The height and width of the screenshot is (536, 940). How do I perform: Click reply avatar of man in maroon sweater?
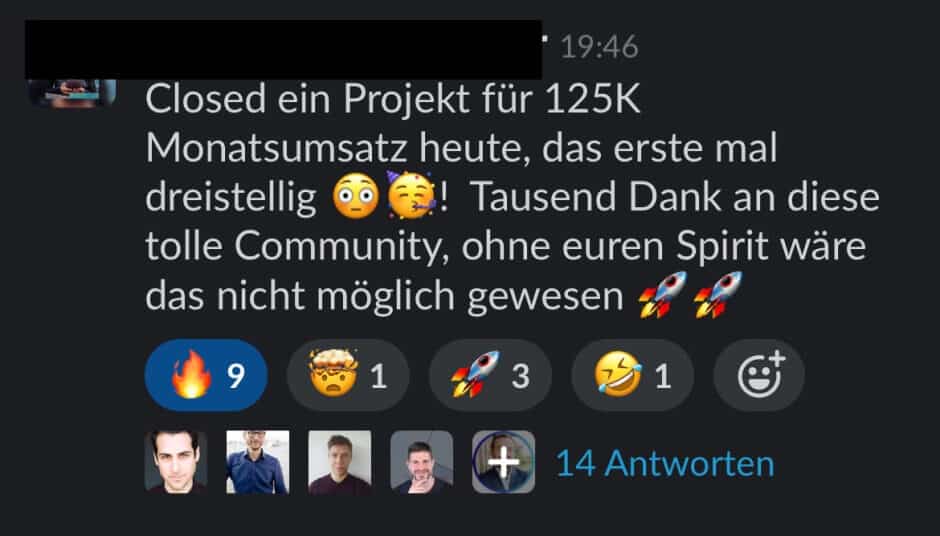click(x=340, y=462)
